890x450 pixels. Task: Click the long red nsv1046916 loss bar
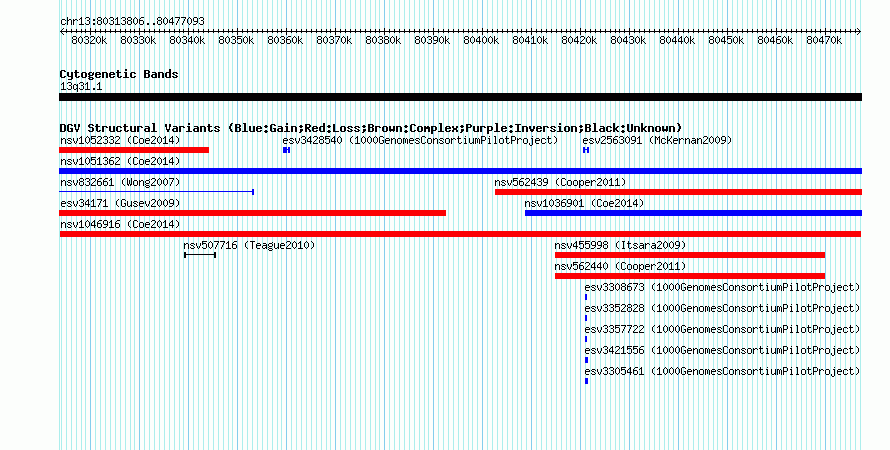(460, 234)
